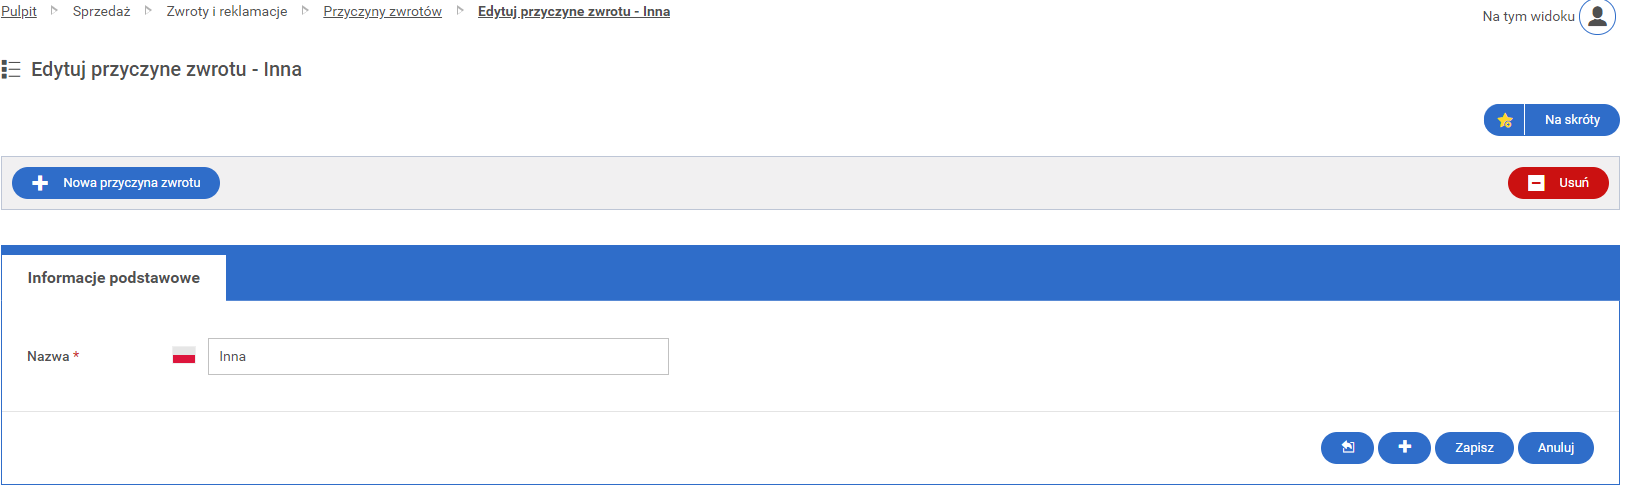Go to the Pulpit breadcrumb link
Screen dimensions: 1625x487
coord(19,12)
